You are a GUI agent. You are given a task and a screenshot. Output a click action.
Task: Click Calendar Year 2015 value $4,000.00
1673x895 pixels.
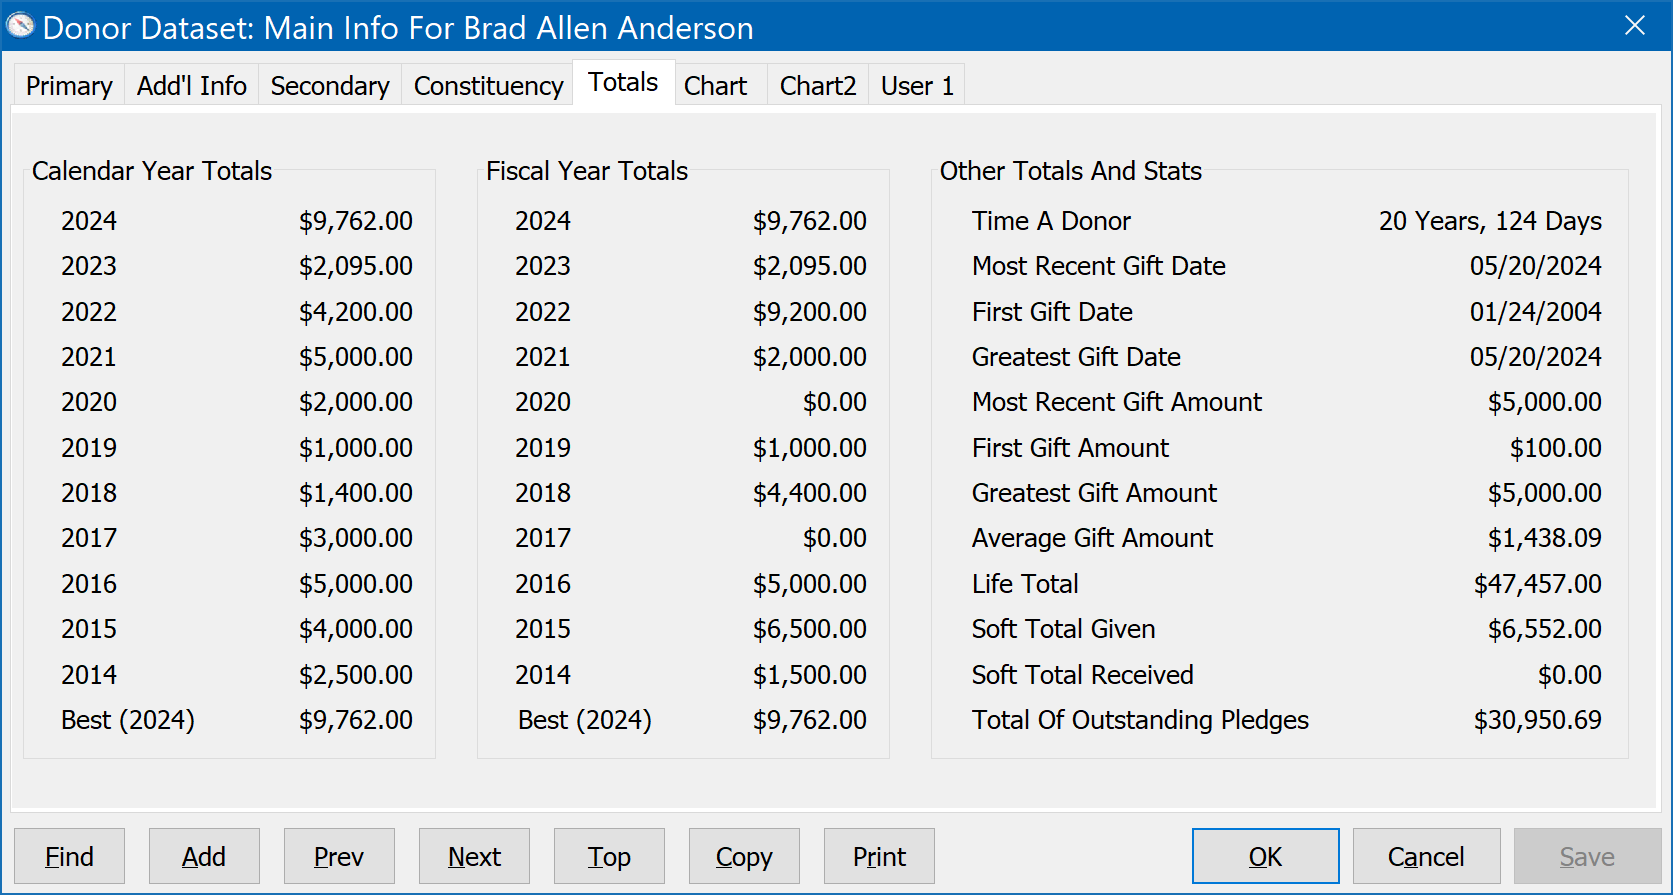point(356,629)
